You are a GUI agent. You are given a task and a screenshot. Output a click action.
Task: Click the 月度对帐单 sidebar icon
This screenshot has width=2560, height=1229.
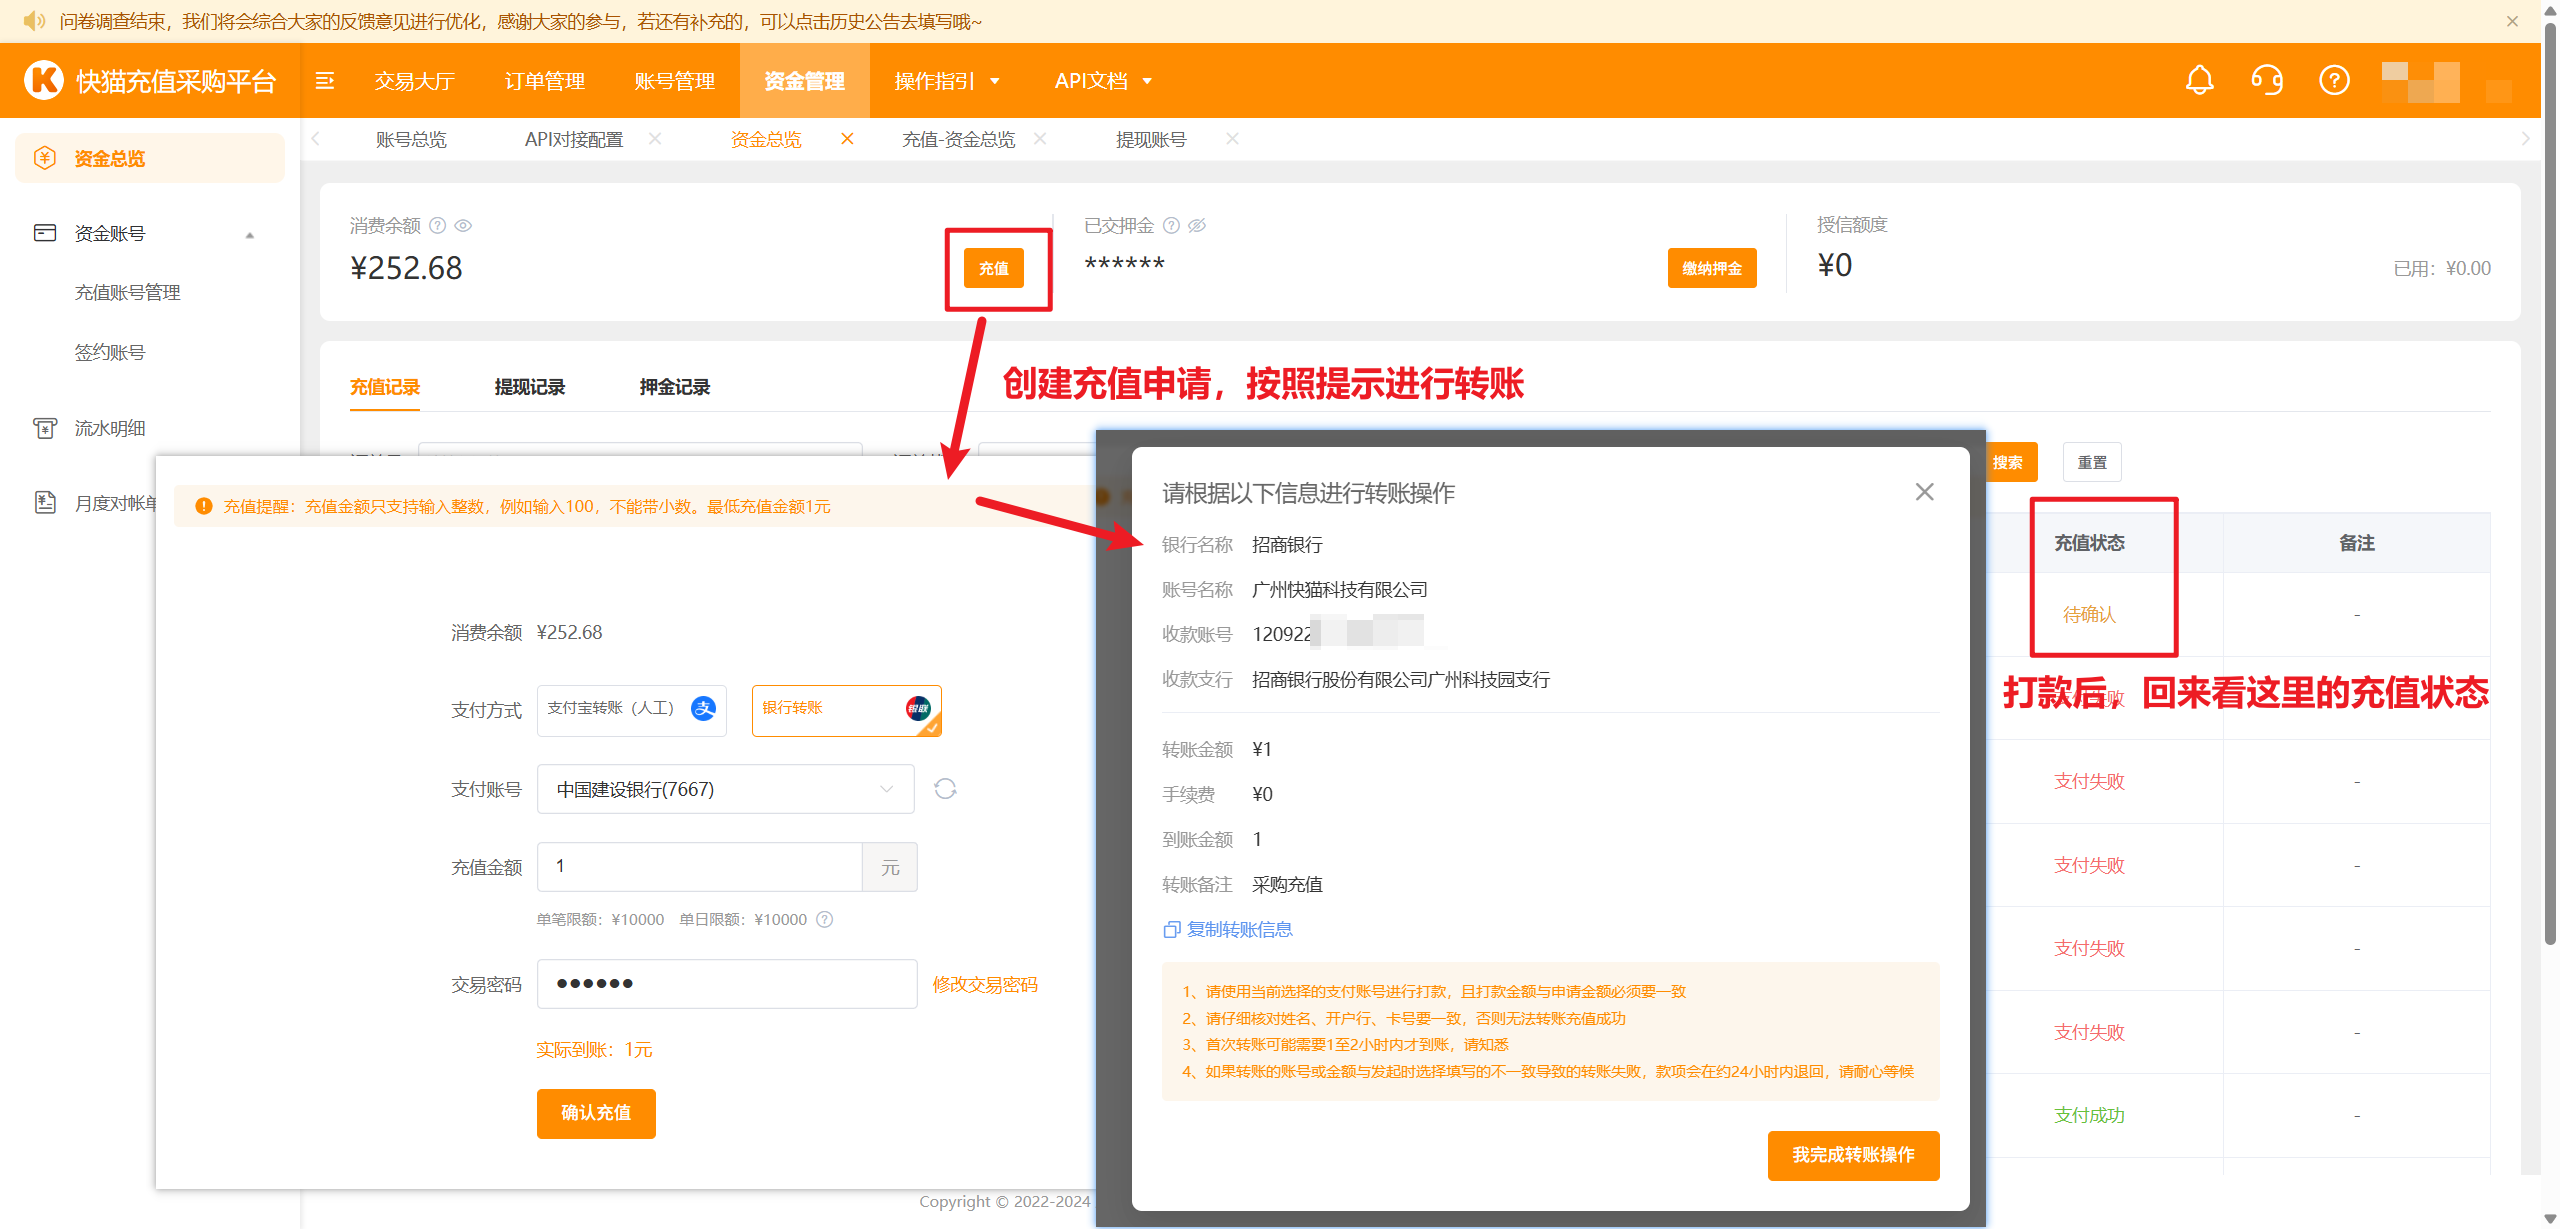(45, 502)
